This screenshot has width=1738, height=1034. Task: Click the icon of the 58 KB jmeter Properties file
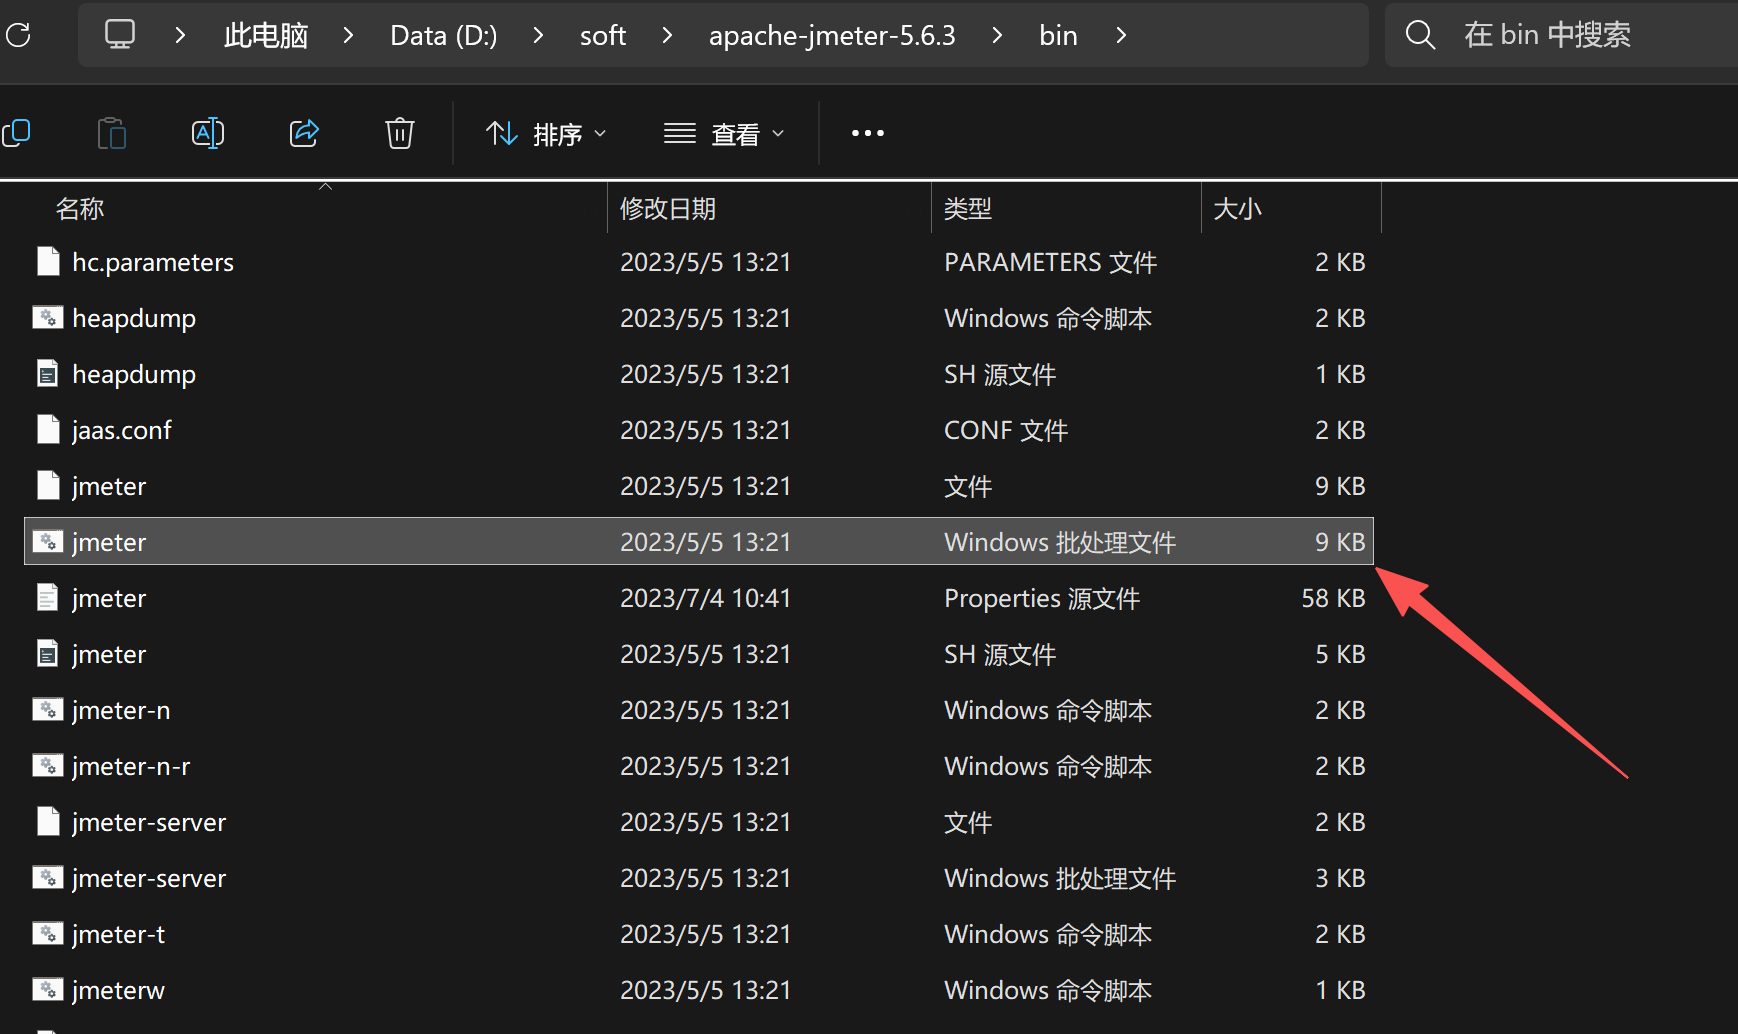pyautogui.click(x=48, y=597)
